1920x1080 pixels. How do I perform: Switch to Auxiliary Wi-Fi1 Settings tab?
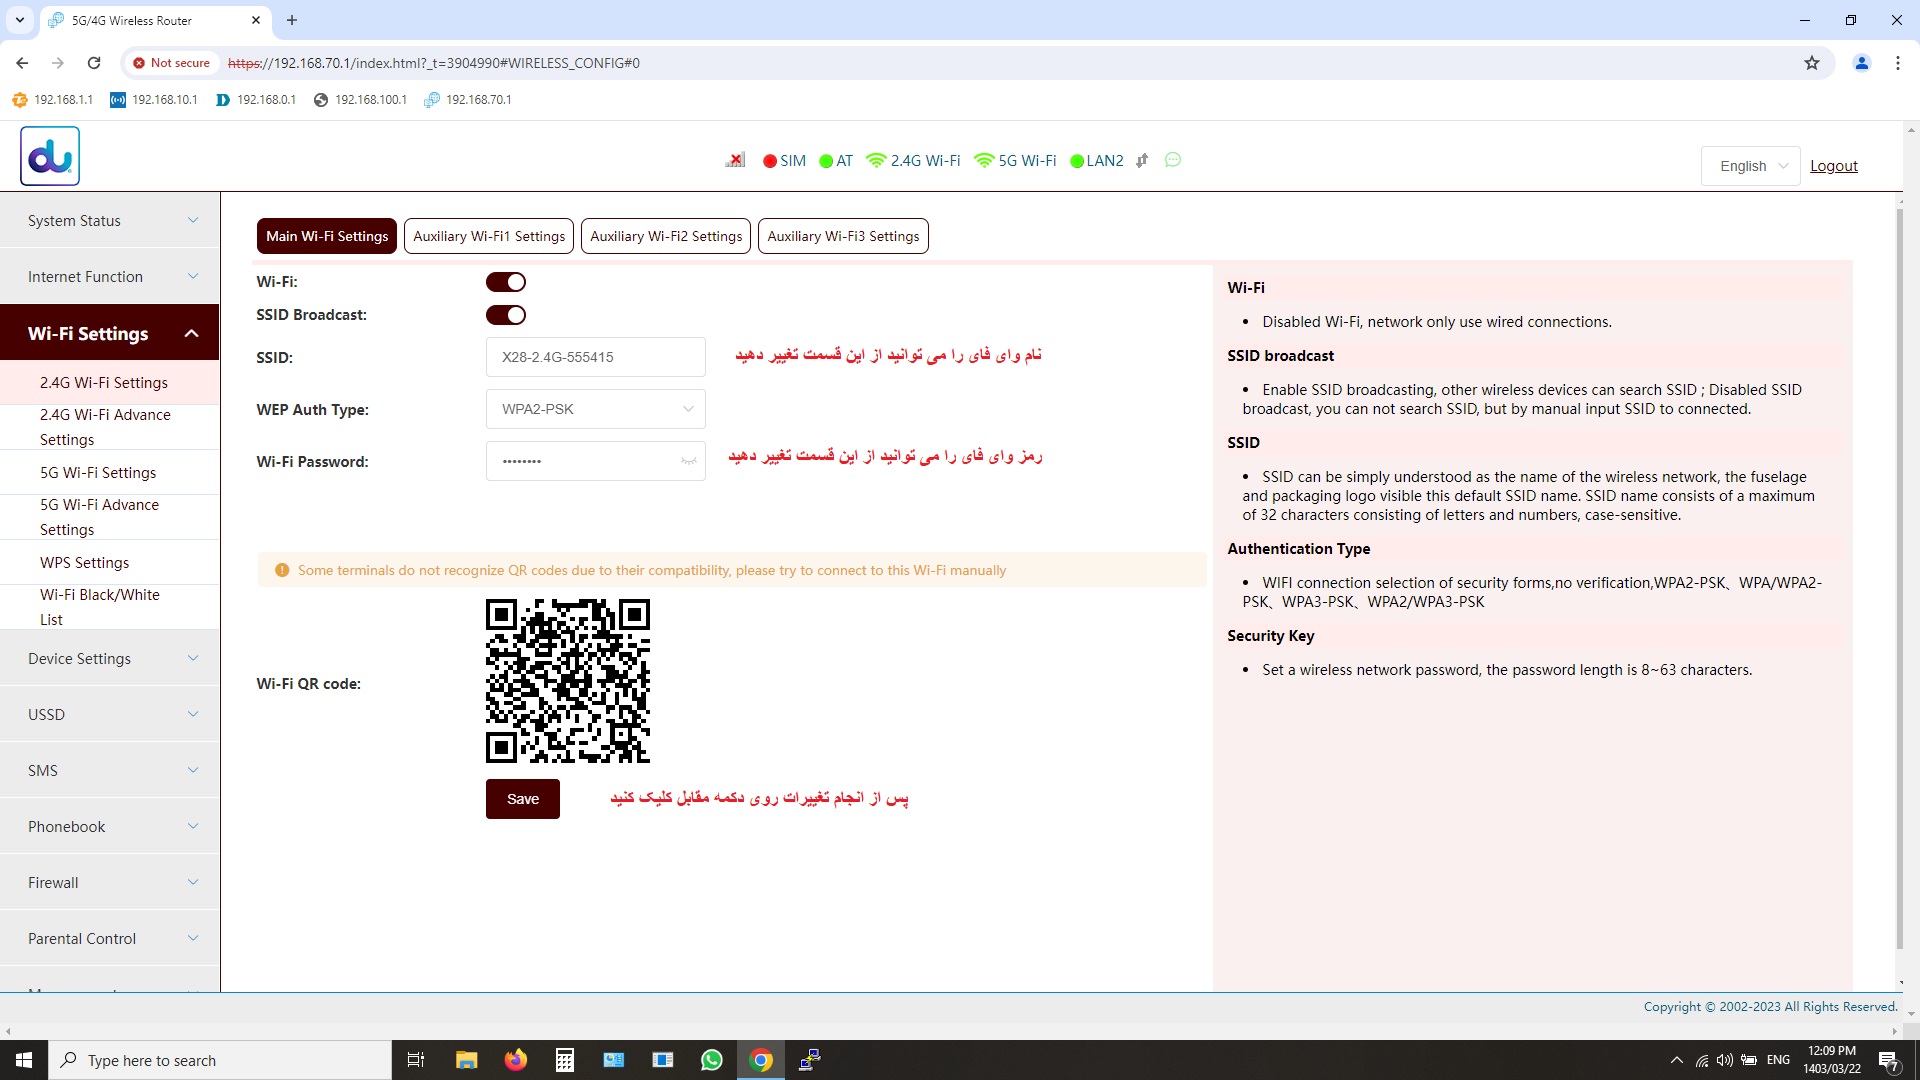[489, 236]
